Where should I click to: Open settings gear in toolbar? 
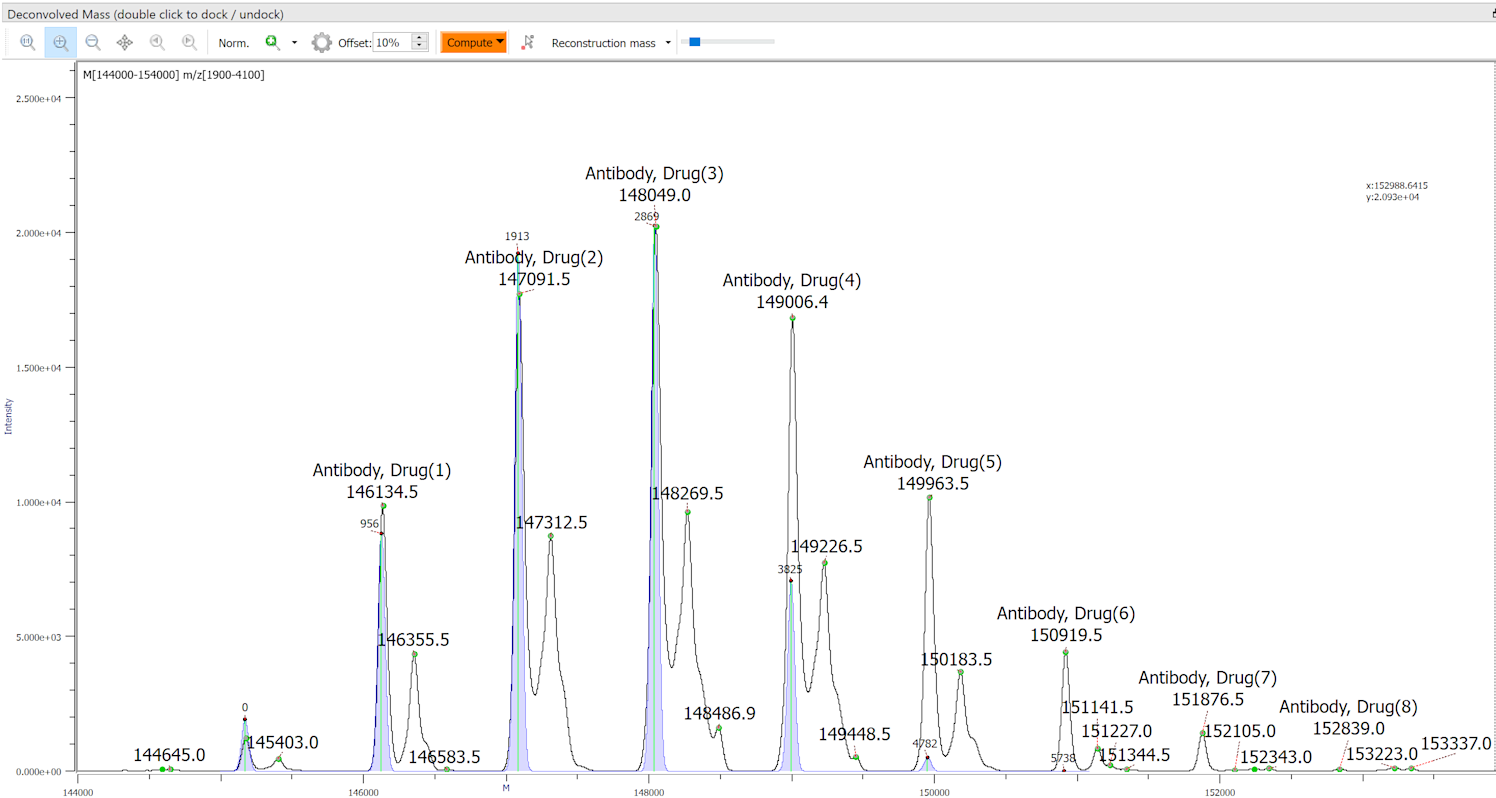[321, 43]
